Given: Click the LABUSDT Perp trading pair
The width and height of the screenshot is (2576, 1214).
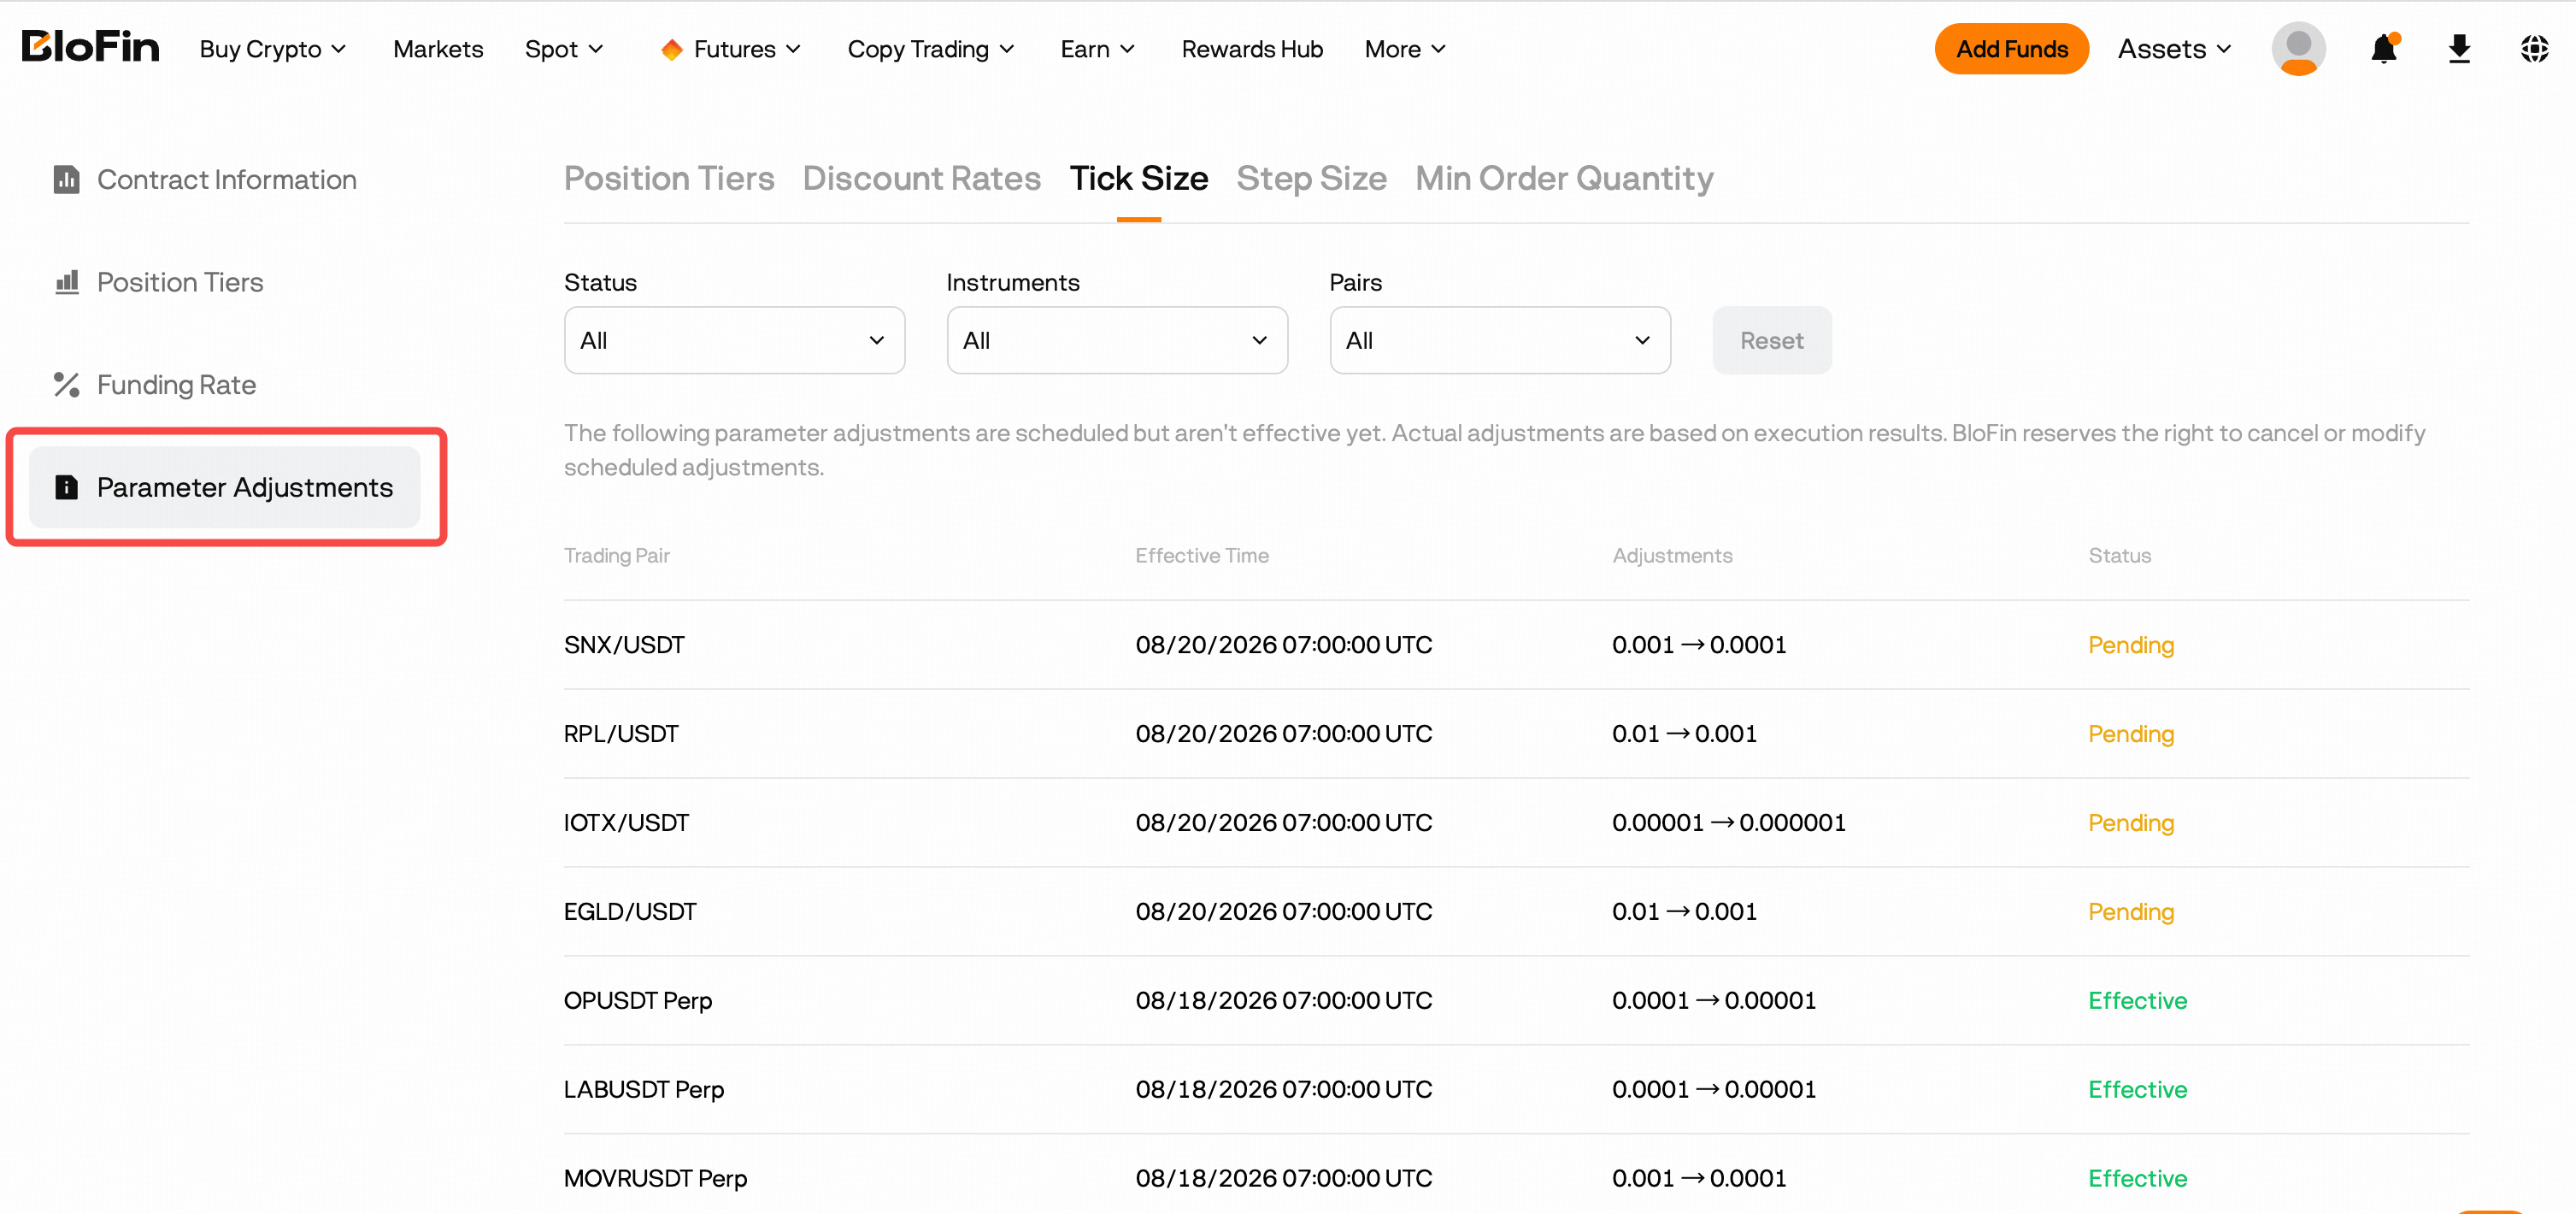Looking at the screenshot, I should coord(644,1090).
